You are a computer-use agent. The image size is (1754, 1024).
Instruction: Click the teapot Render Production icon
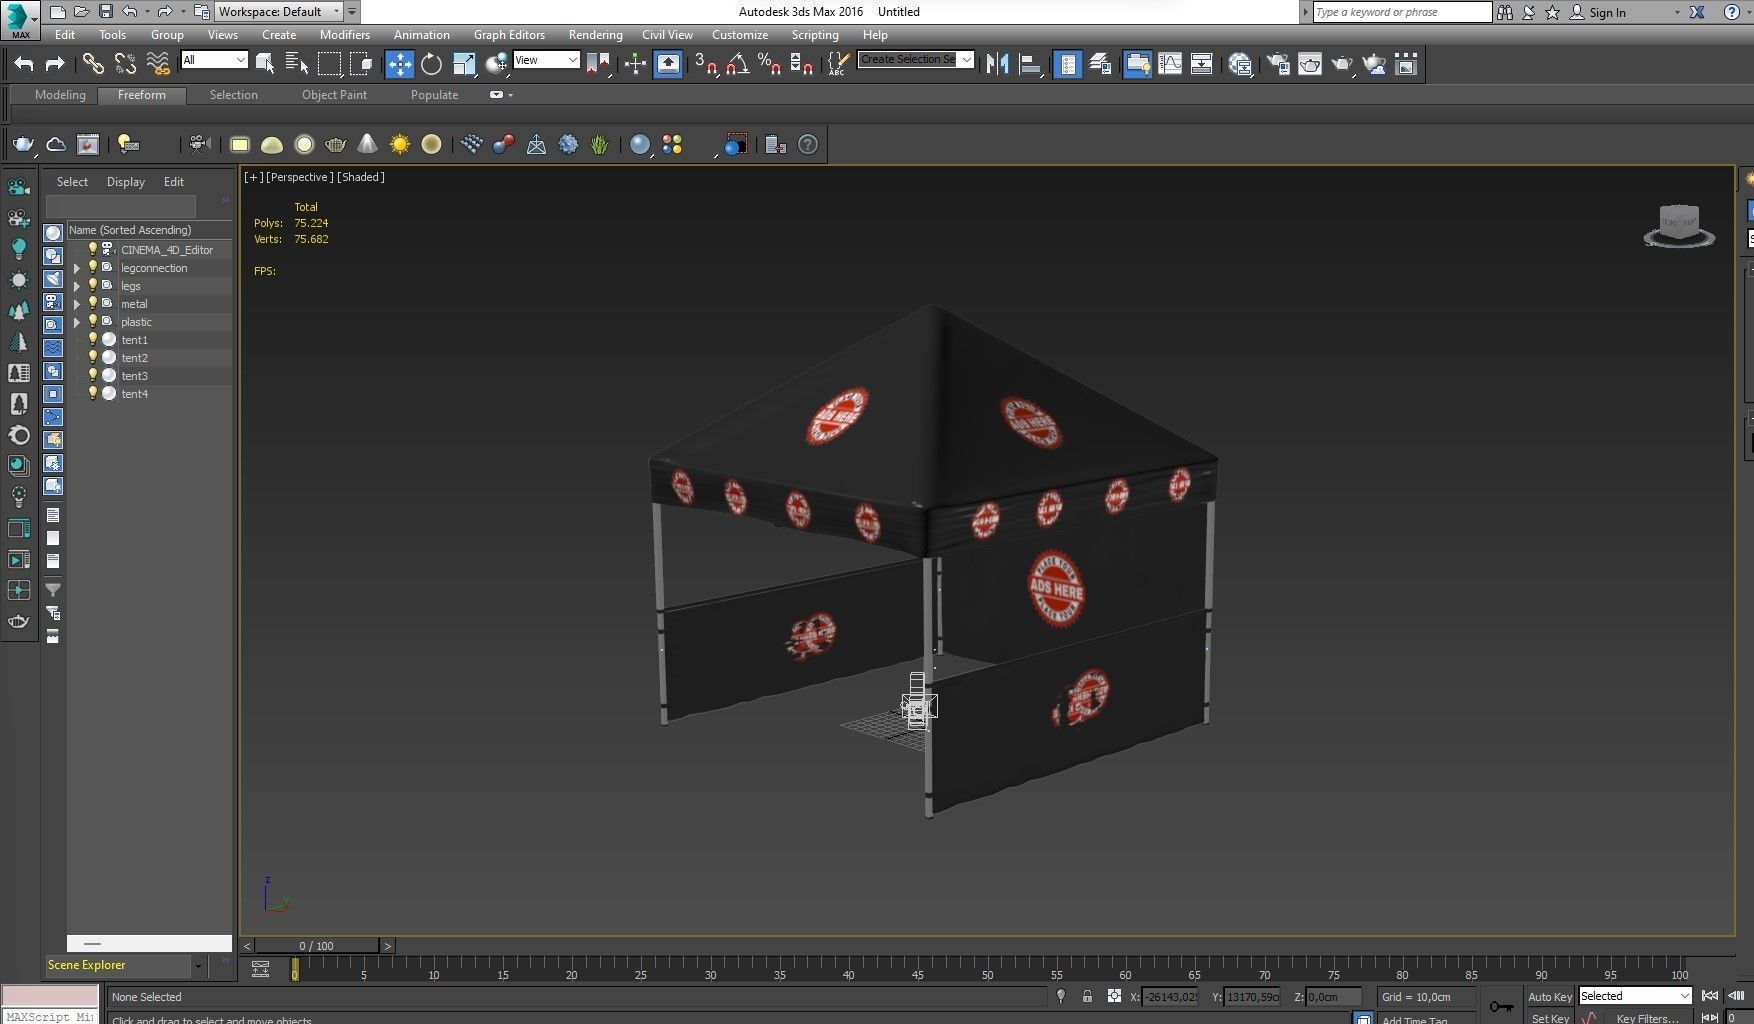pos(1342,64)
